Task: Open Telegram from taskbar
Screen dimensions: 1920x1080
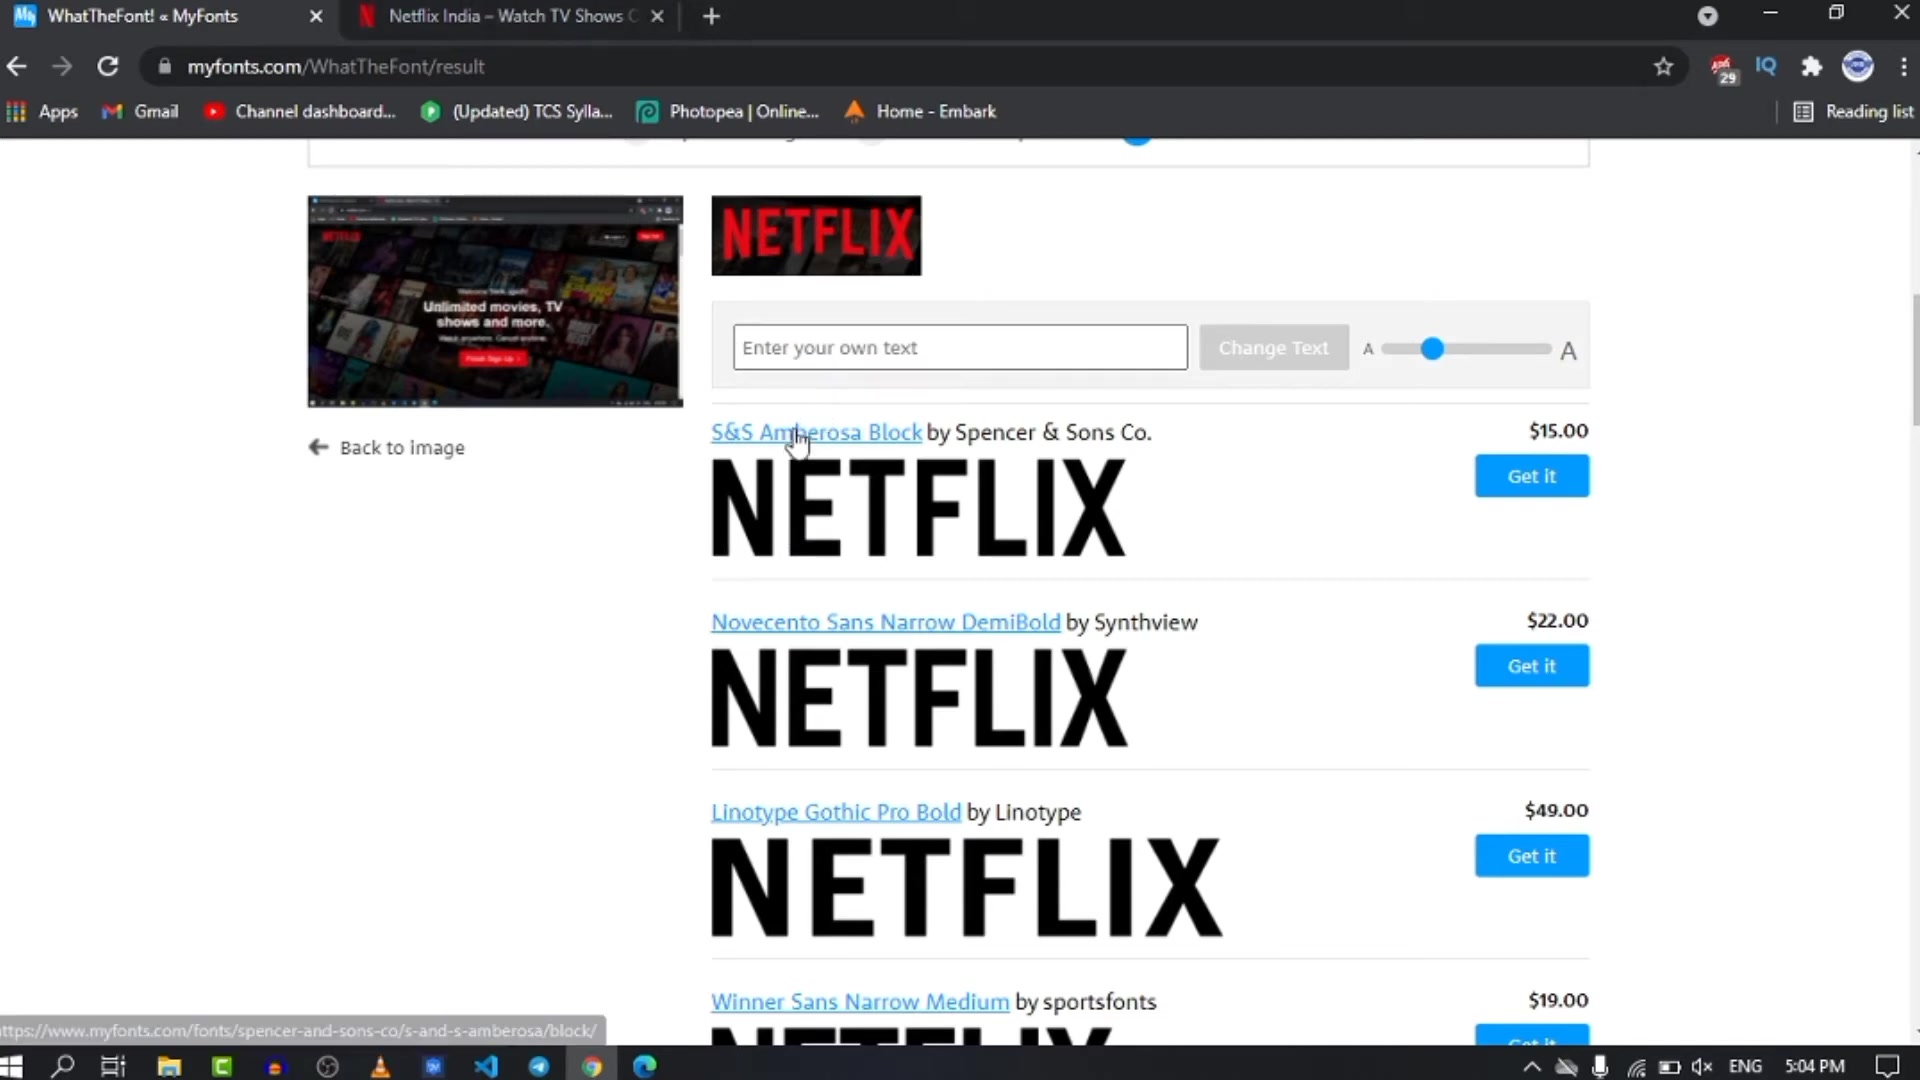Action: point(539,1066)
